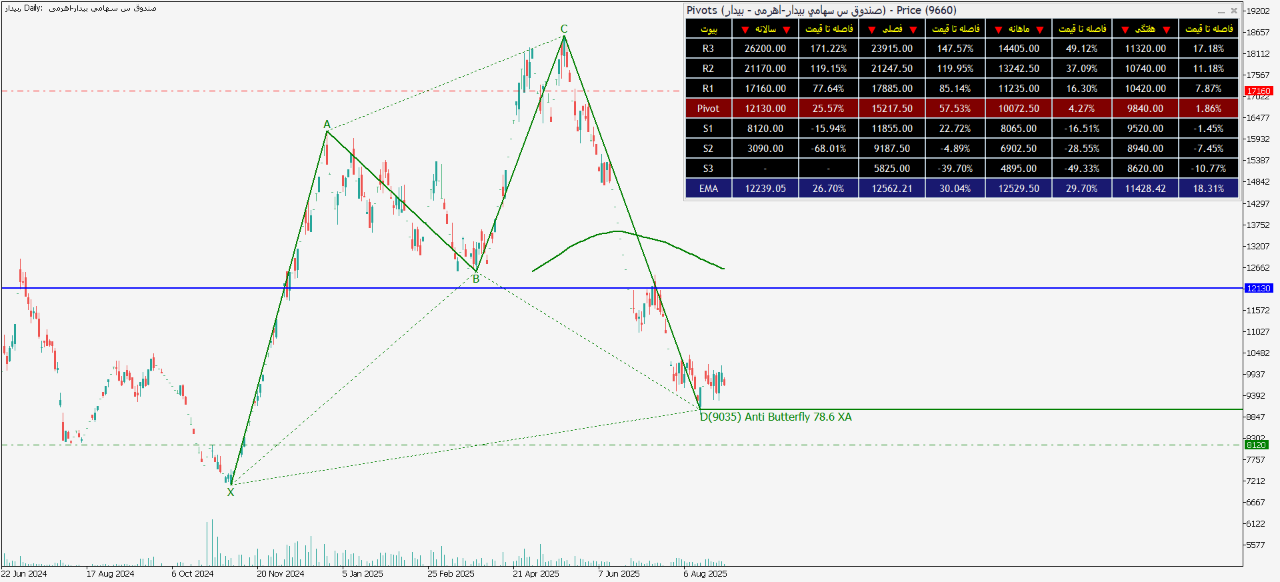Click the پیوت column header
Image resolution: width=1280 pixels, height=582 pixels.
pos(708,29)
